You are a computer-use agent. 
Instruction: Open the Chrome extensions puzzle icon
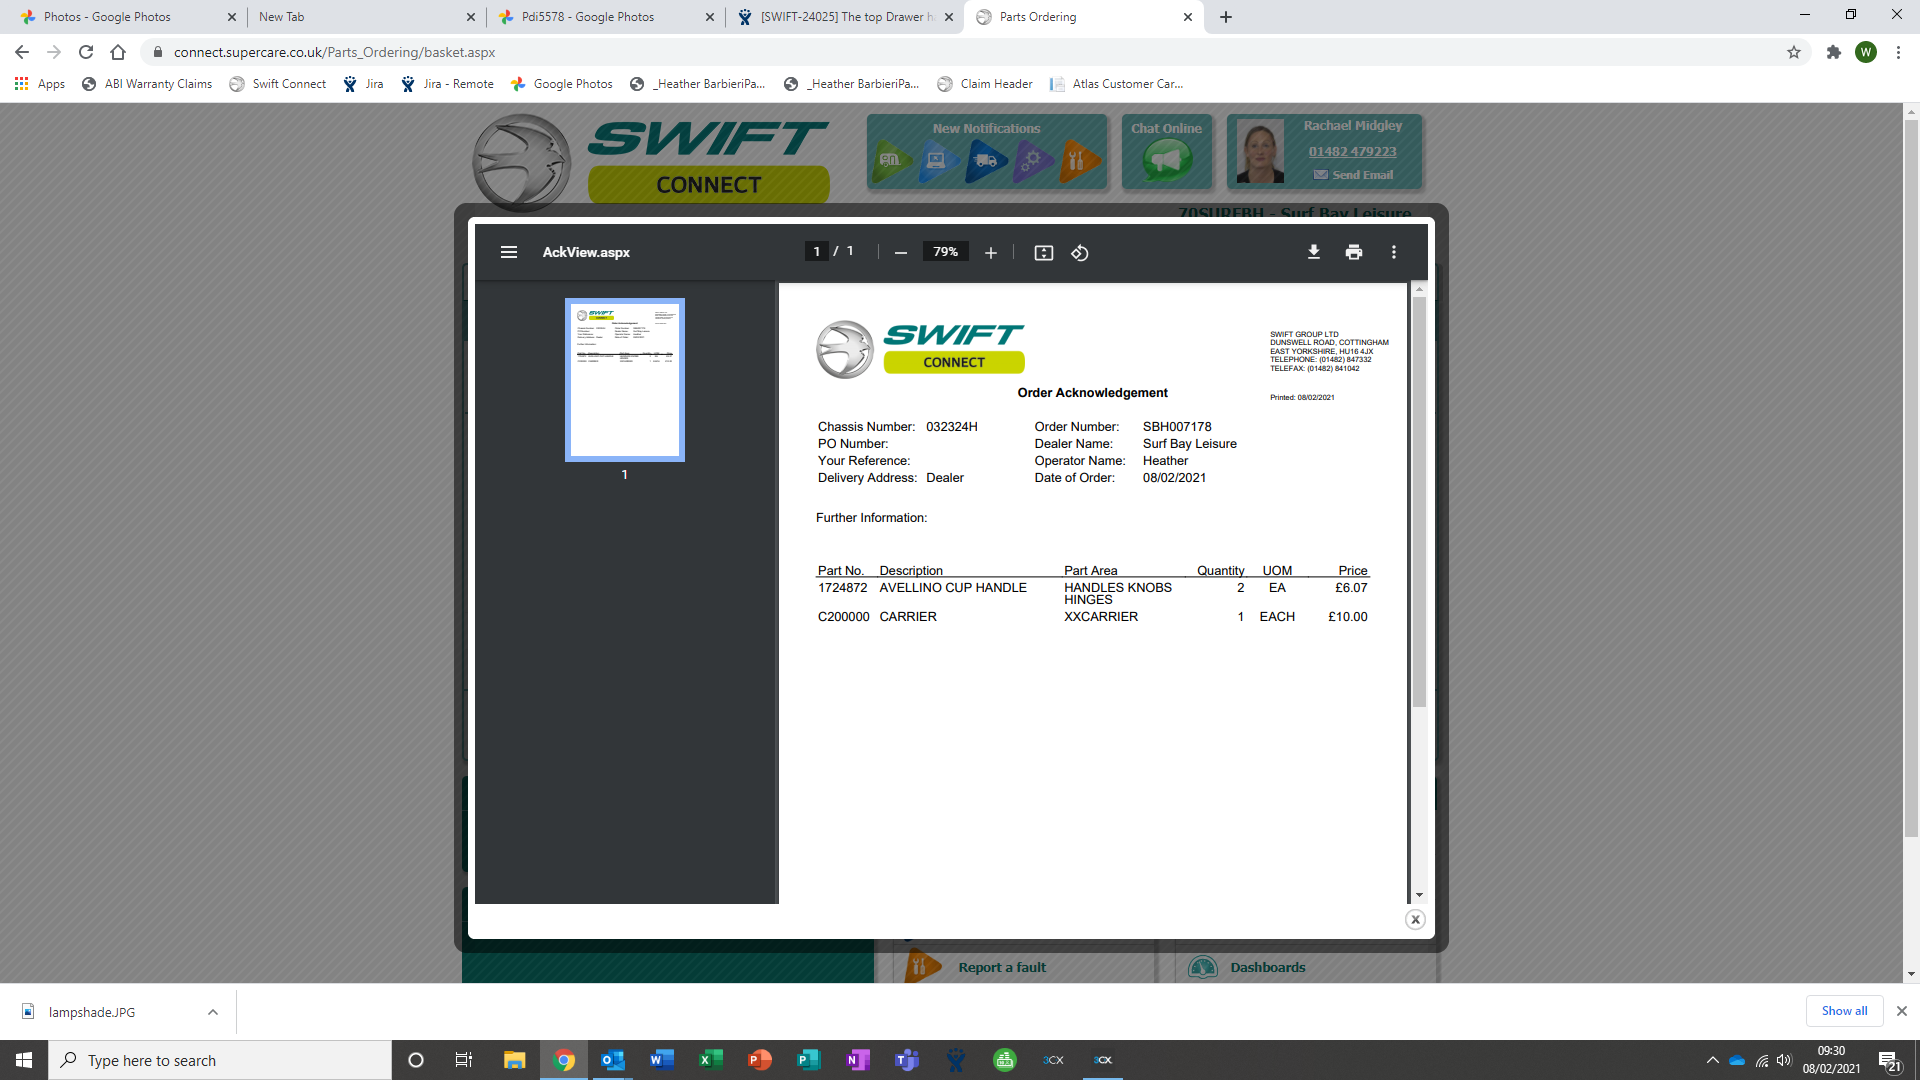click(1833, 52)
